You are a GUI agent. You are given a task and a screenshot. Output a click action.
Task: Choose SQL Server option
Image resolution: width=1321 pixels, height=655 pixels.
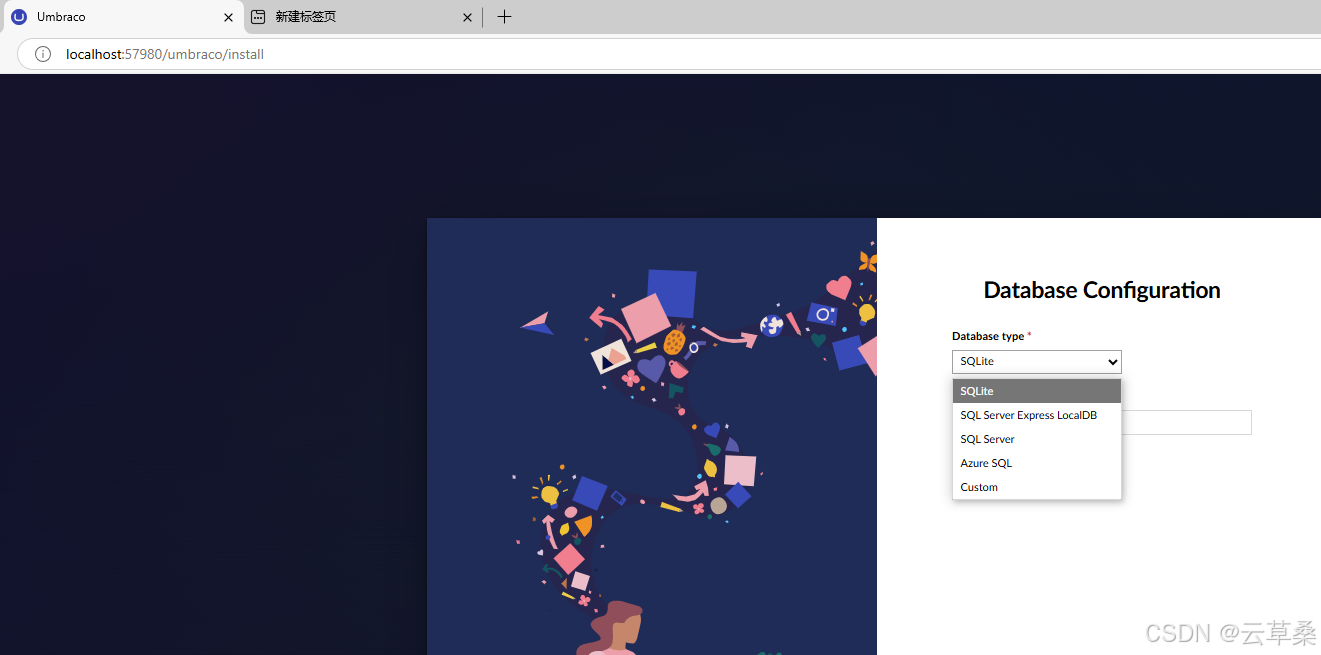1037,439
